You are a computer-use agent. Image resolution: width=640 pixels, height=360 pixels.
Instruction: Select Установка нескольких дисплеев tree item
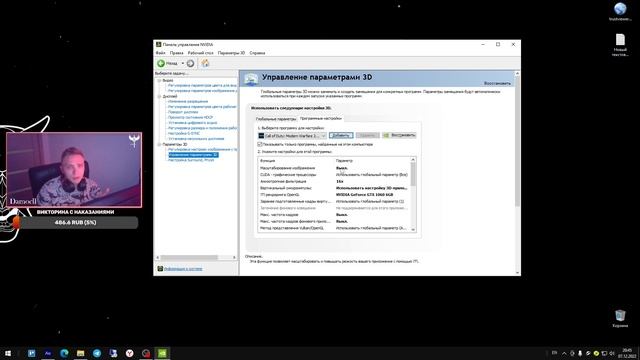tap(196, 139)
